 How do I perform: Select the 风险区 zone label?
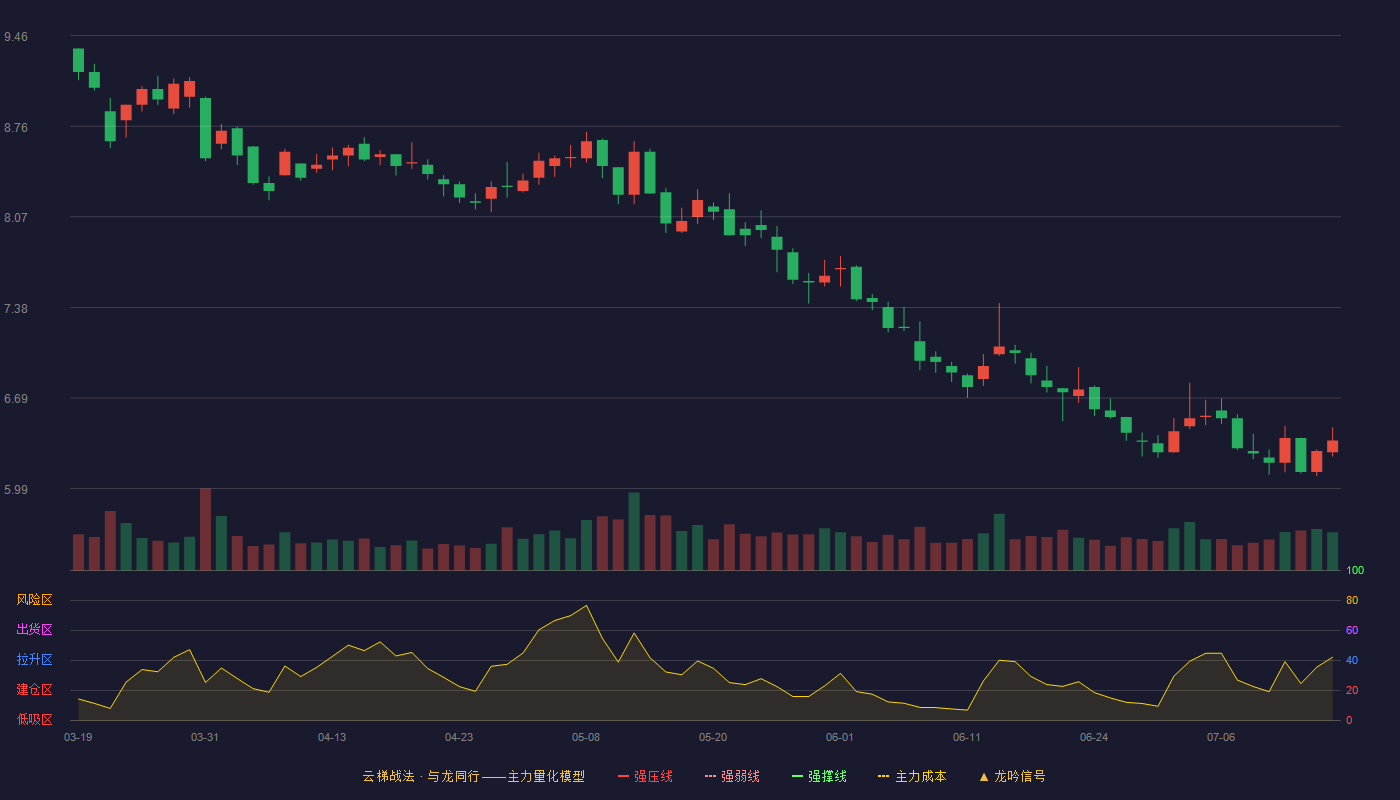click(x=34, y=600)
